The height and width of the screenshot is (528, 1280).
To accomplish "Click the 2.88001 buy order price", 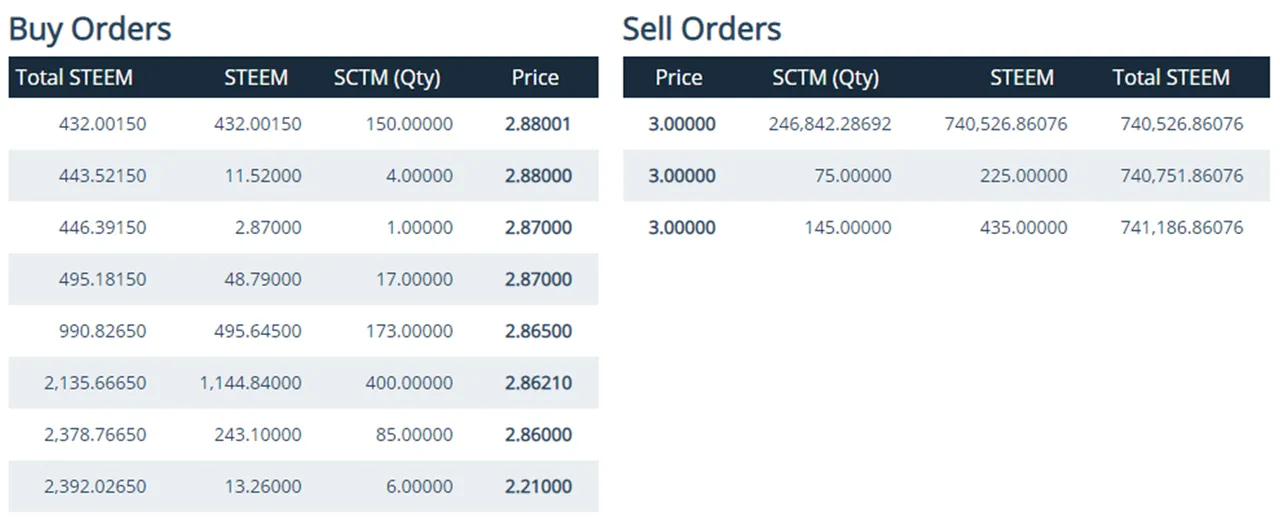I will [x=538, y=125].
